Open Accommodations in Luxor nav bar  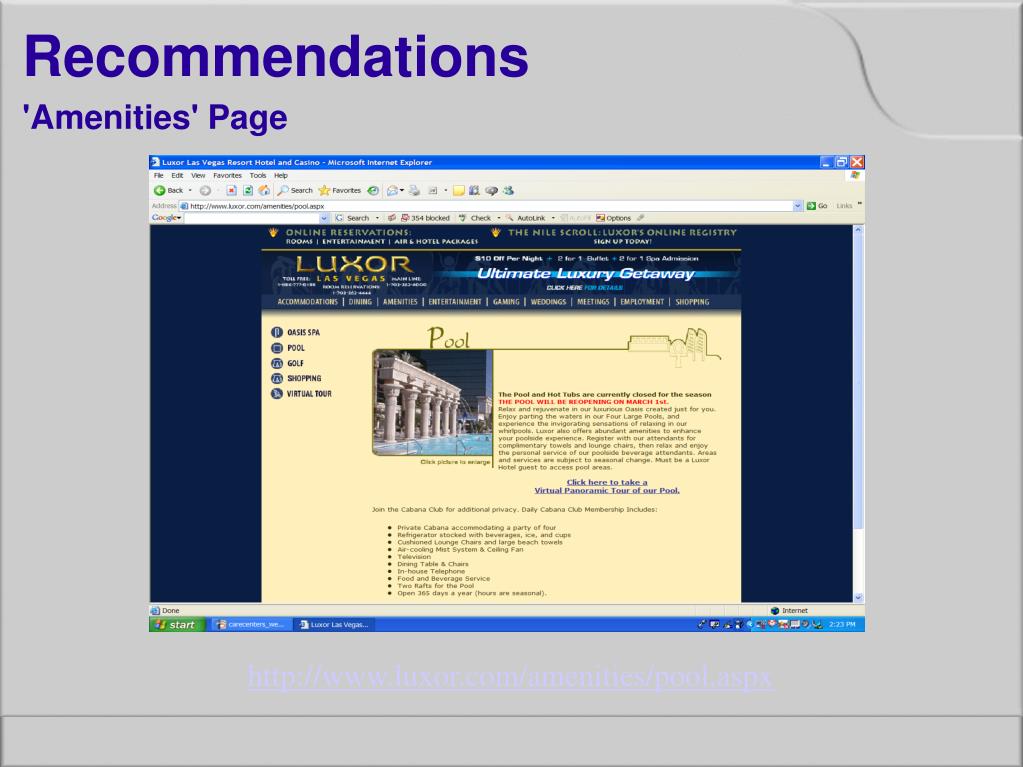tap(307, 302)
